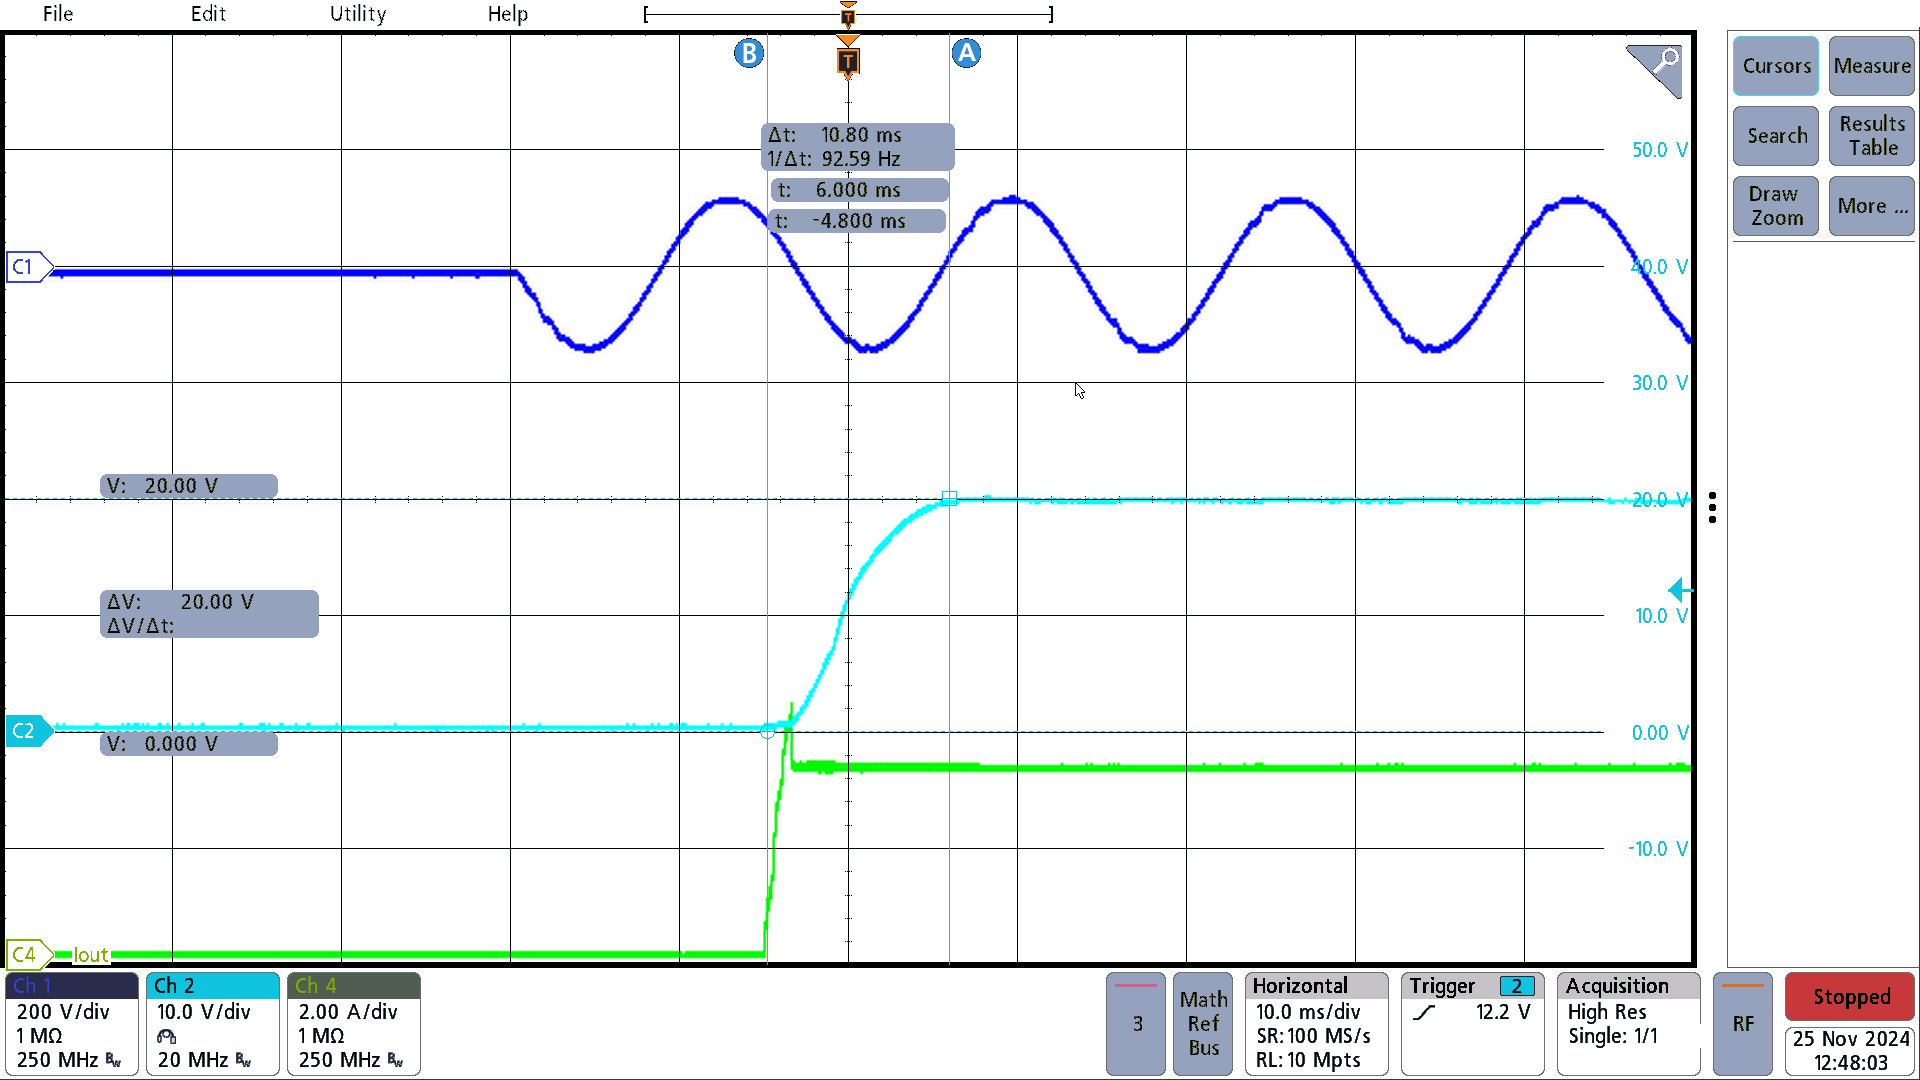Open the File menu

coord(58,13)
